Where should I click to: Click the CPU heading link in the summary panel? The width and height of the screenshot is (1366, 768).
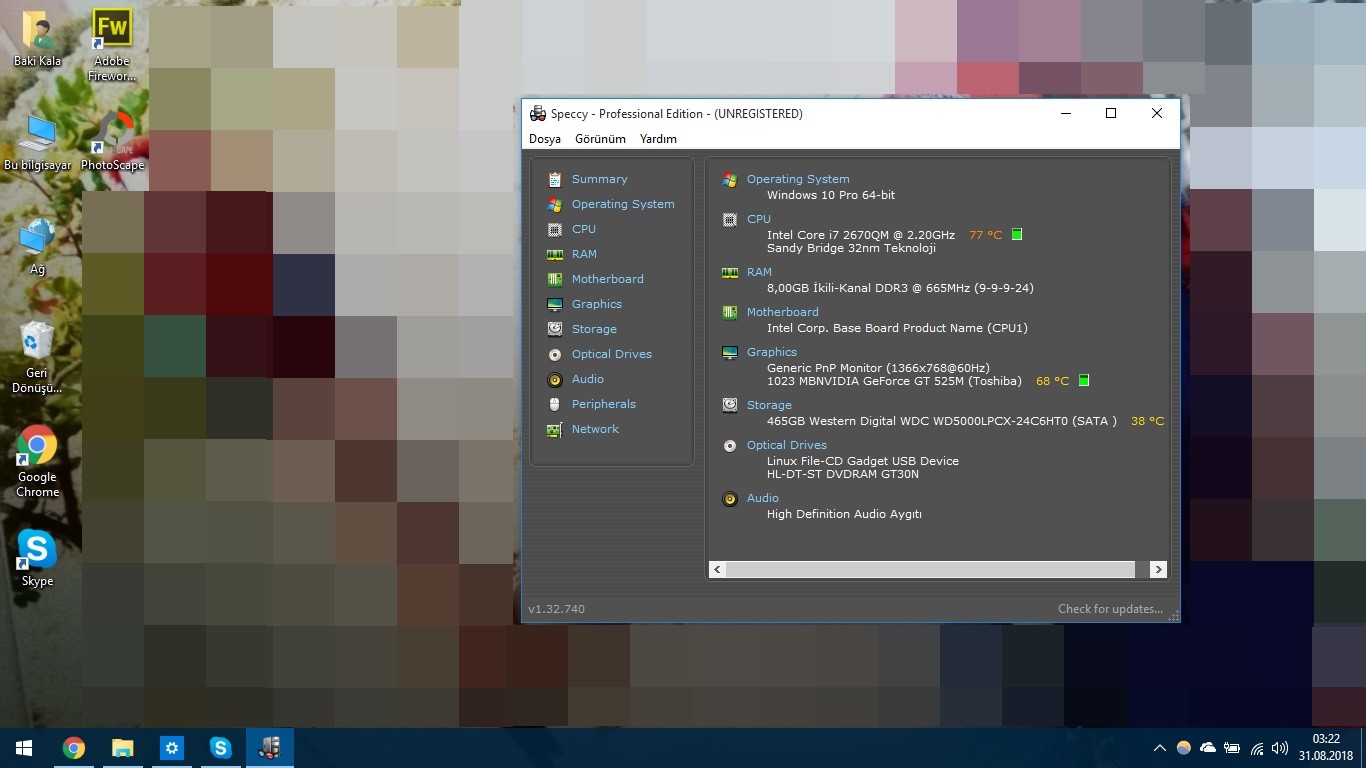[x=759, y=219]
